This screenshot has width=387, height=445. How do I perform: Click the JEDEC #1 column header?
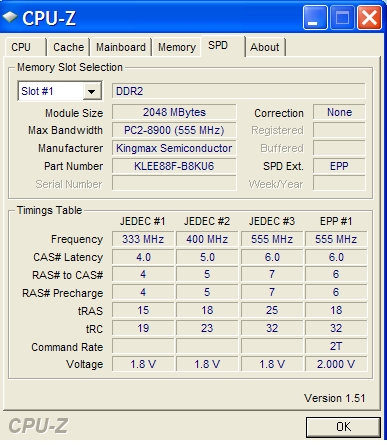point(143,221)
